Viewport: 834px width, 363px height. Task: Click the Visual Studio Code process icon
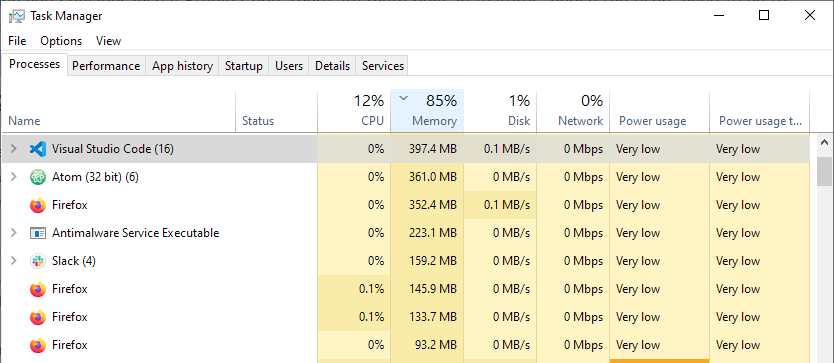[38, 149]
